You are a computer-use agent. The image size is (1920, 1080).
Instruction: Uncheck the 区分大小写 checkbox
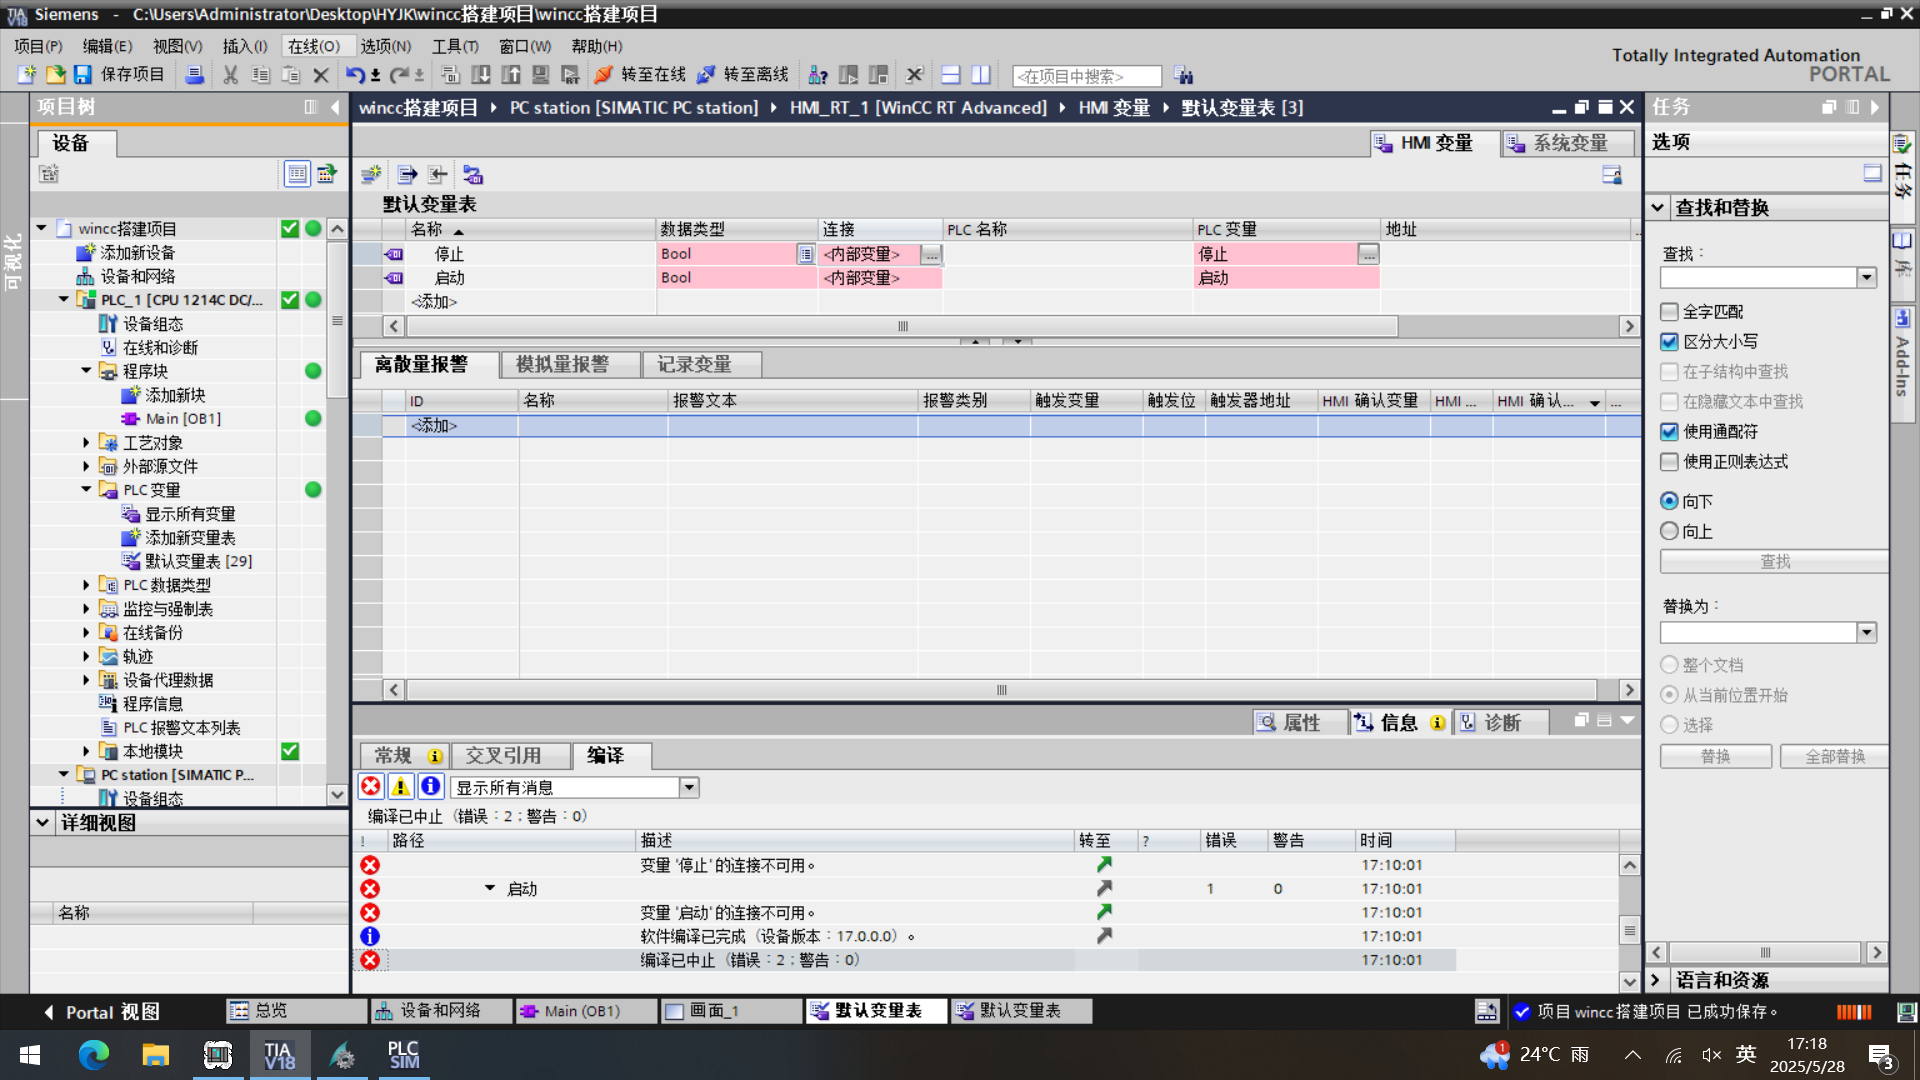1669,342
